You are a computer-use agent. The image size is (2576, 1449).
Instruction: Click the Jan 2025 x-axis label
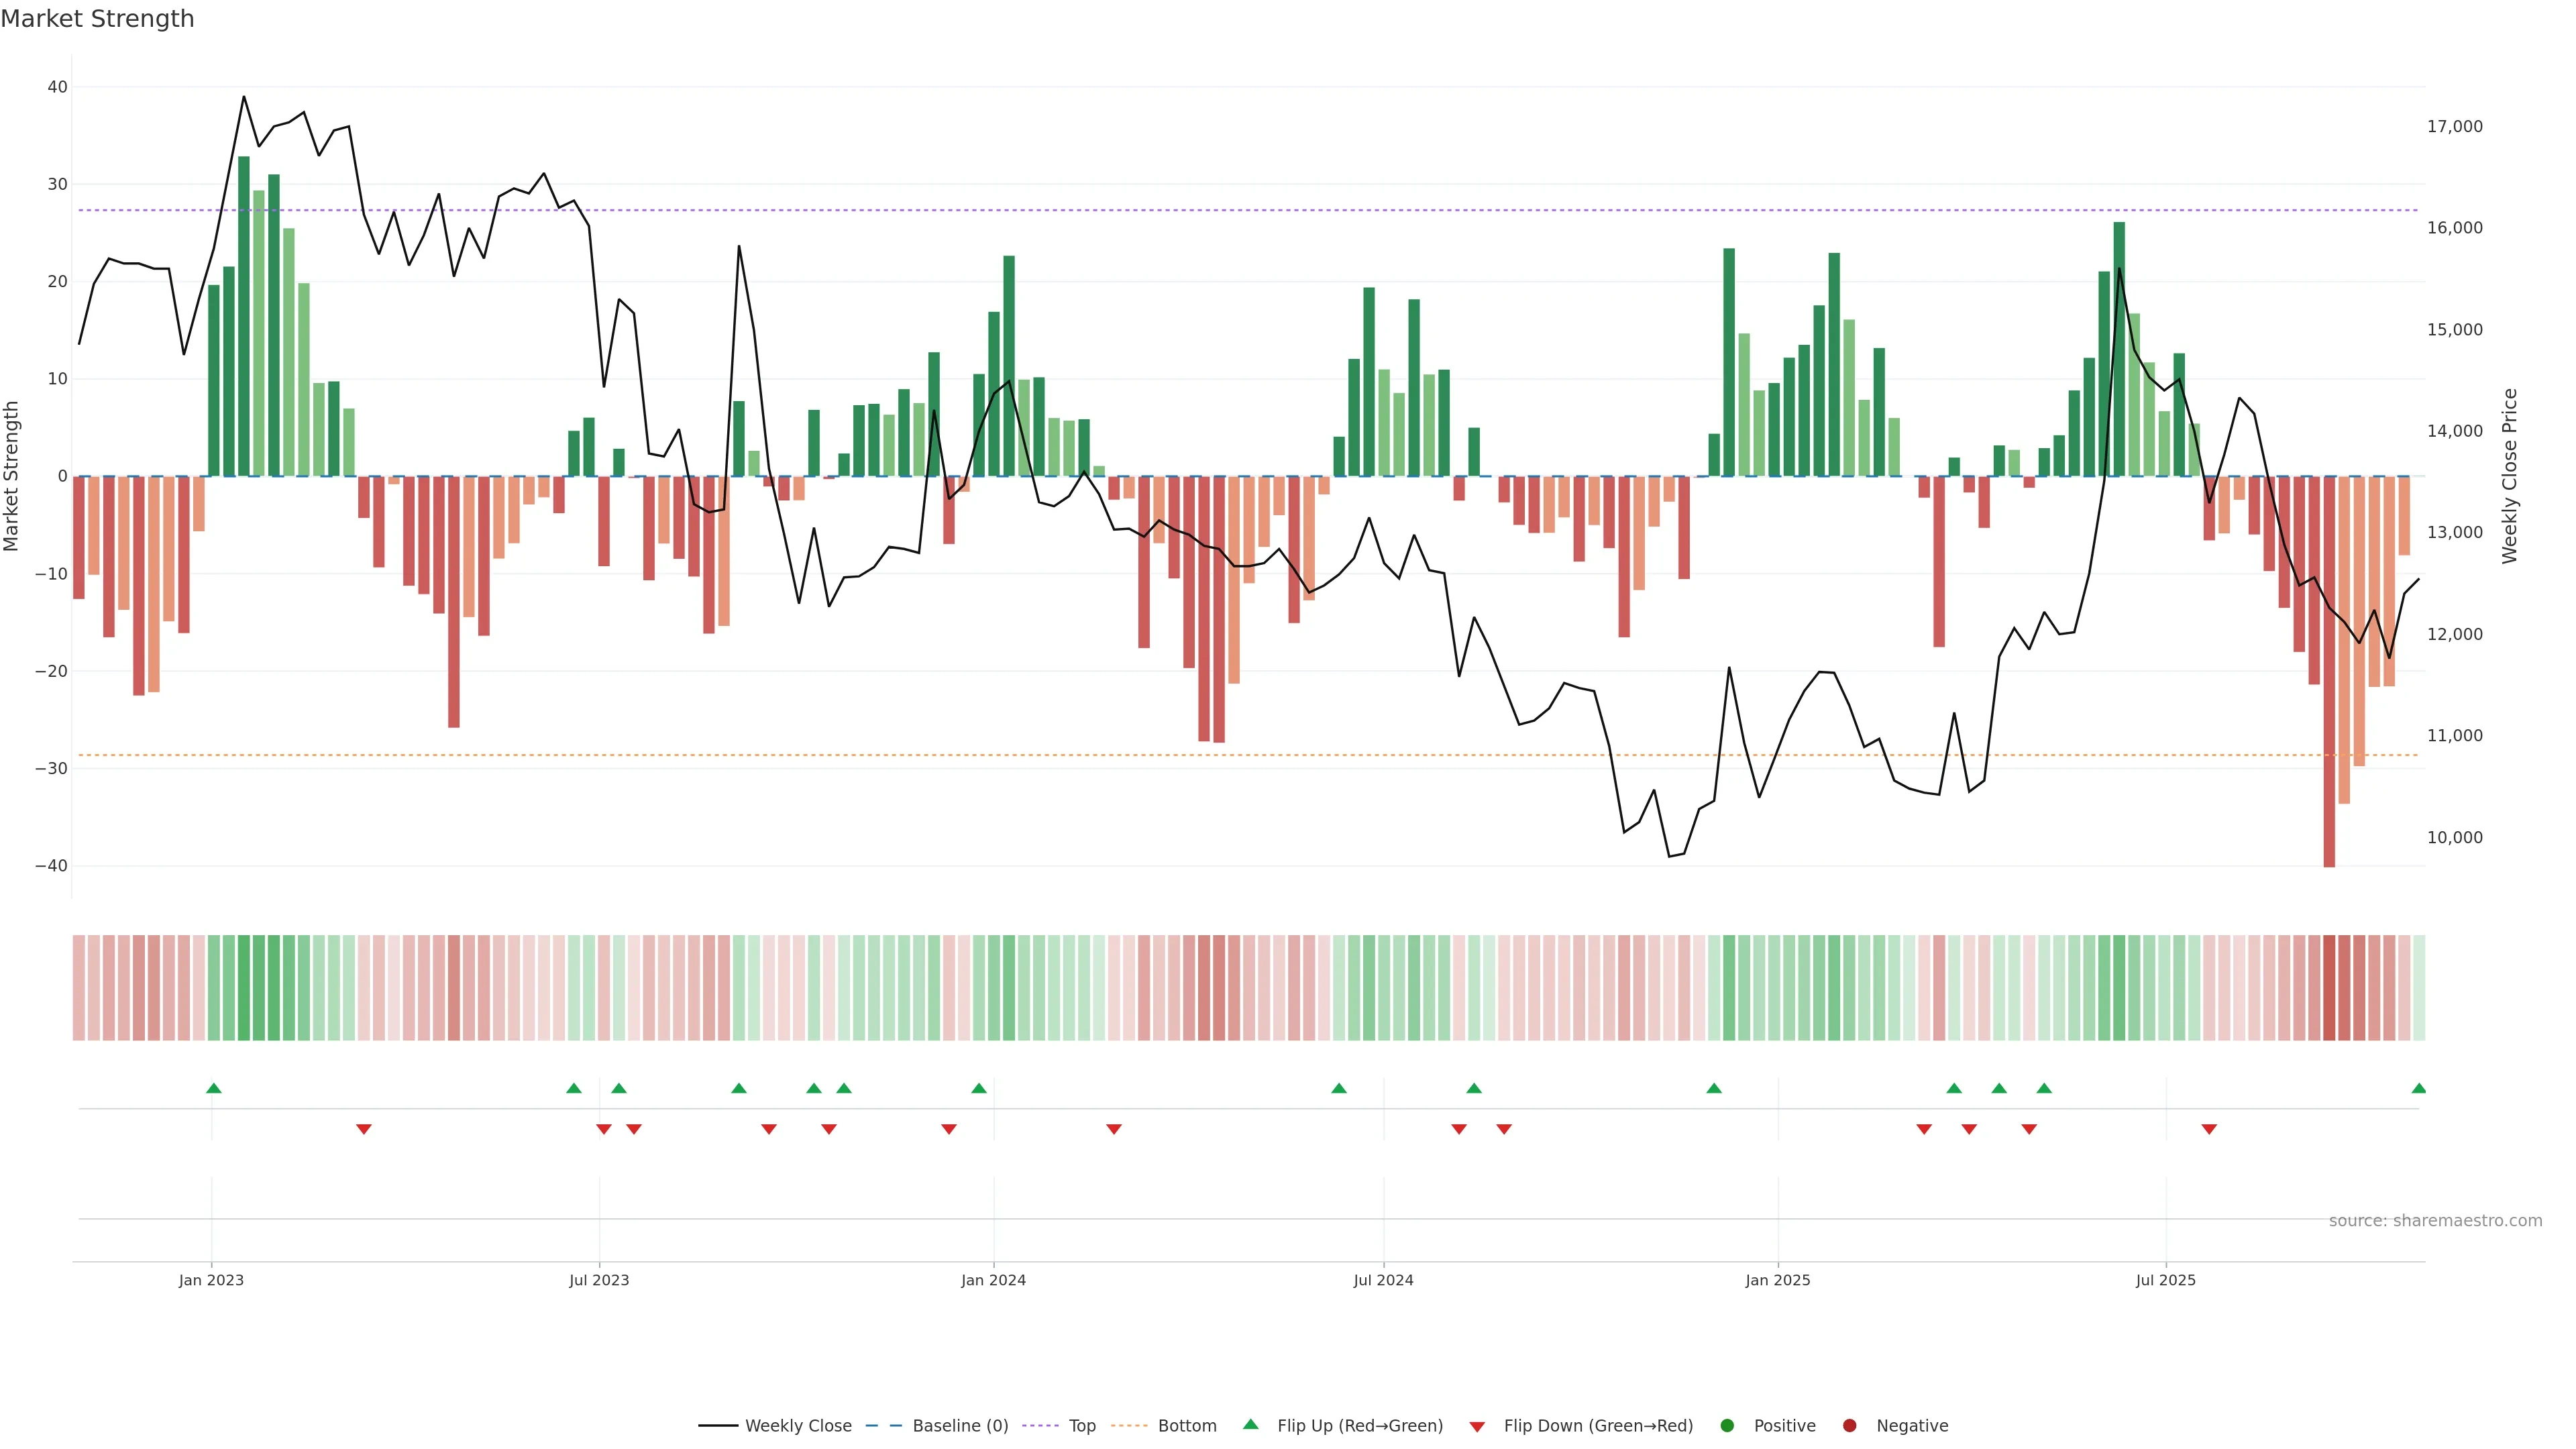[1777, 1280]
